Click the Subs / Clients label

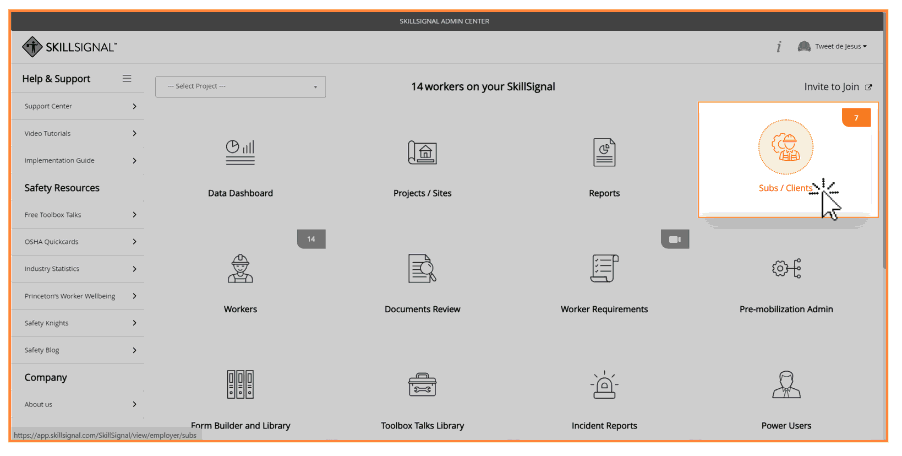click(x=785, y=188)
